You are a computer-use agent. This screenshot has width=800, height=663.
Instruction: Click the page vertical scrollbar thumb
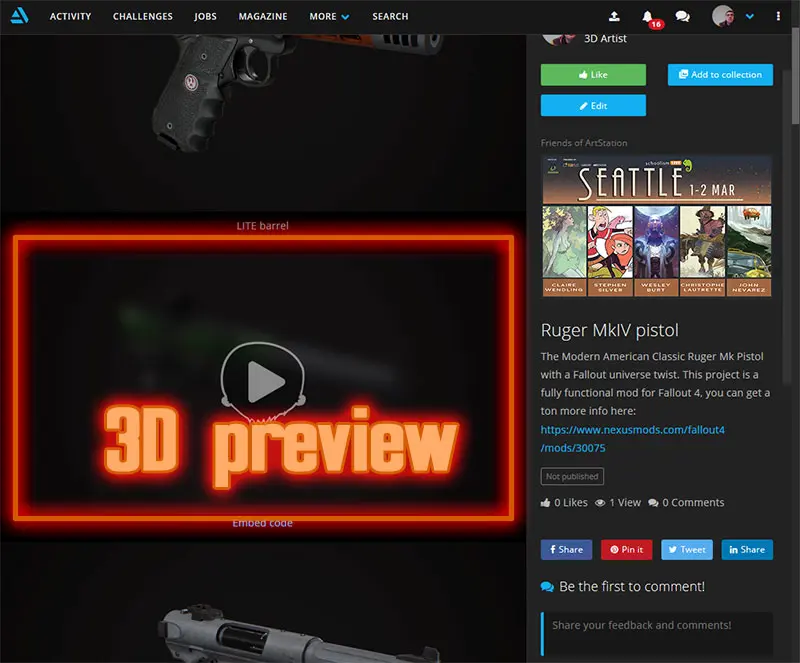point(795,76)
